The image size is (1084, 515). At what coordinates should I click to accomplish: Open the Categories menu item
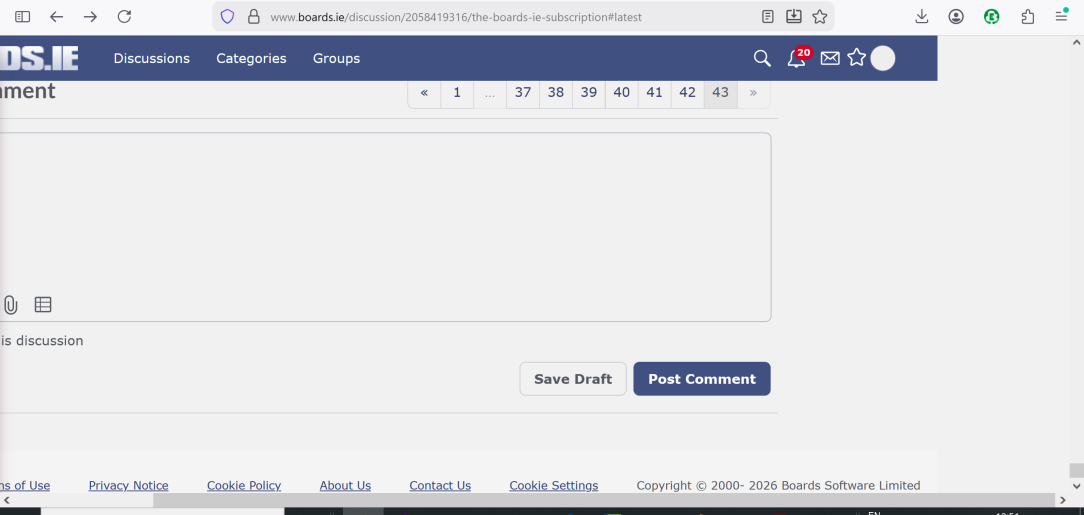coord(251,59)
